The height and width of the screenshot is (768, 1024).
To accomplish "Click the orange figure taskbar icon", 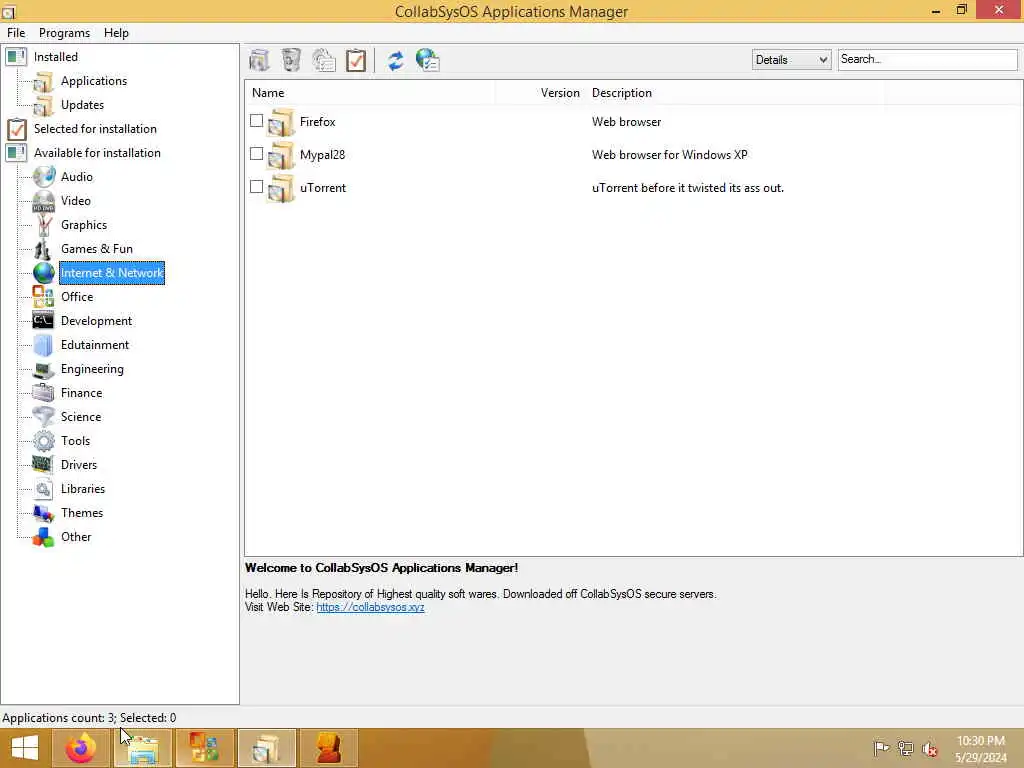I will tap(329, 748).
